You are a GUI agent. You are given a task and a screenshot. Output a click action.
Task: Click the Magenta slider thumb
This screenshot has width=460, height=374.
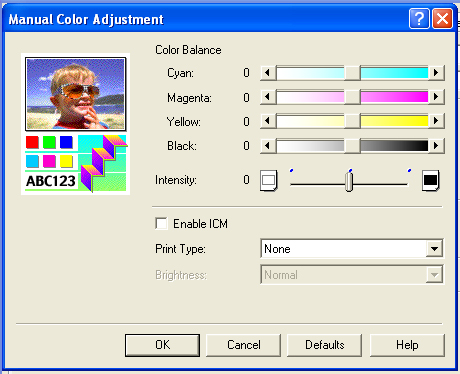[x=352, y=97]
